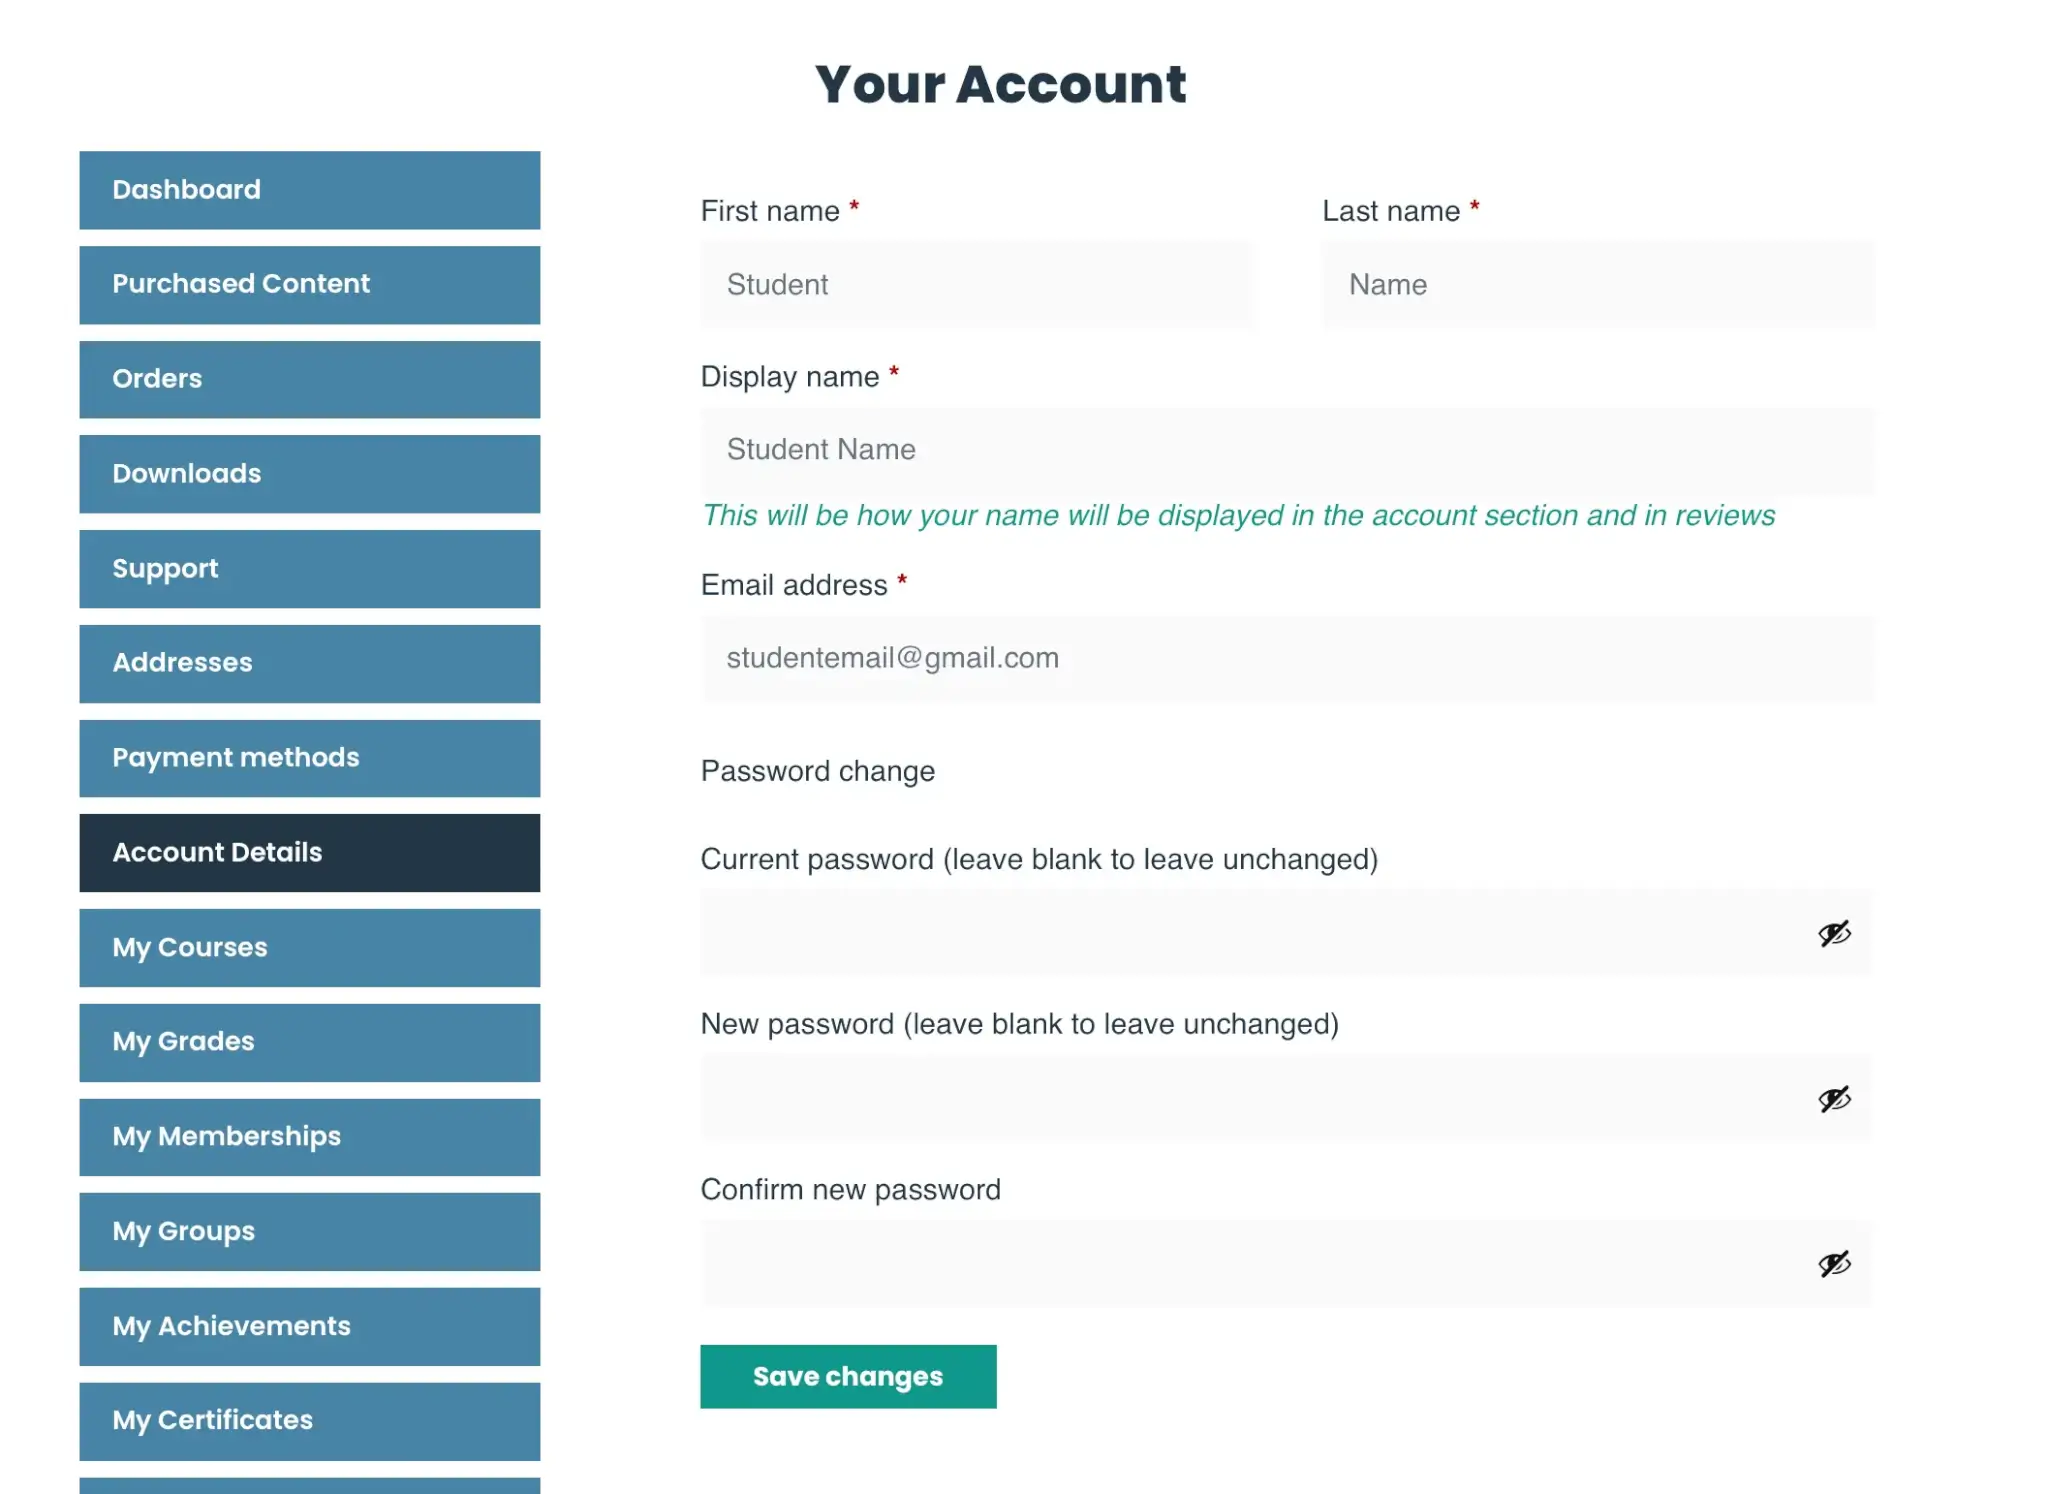See My Achievements
Viewport: 2048px width, 1494px height.
(x=308, y=1326)
